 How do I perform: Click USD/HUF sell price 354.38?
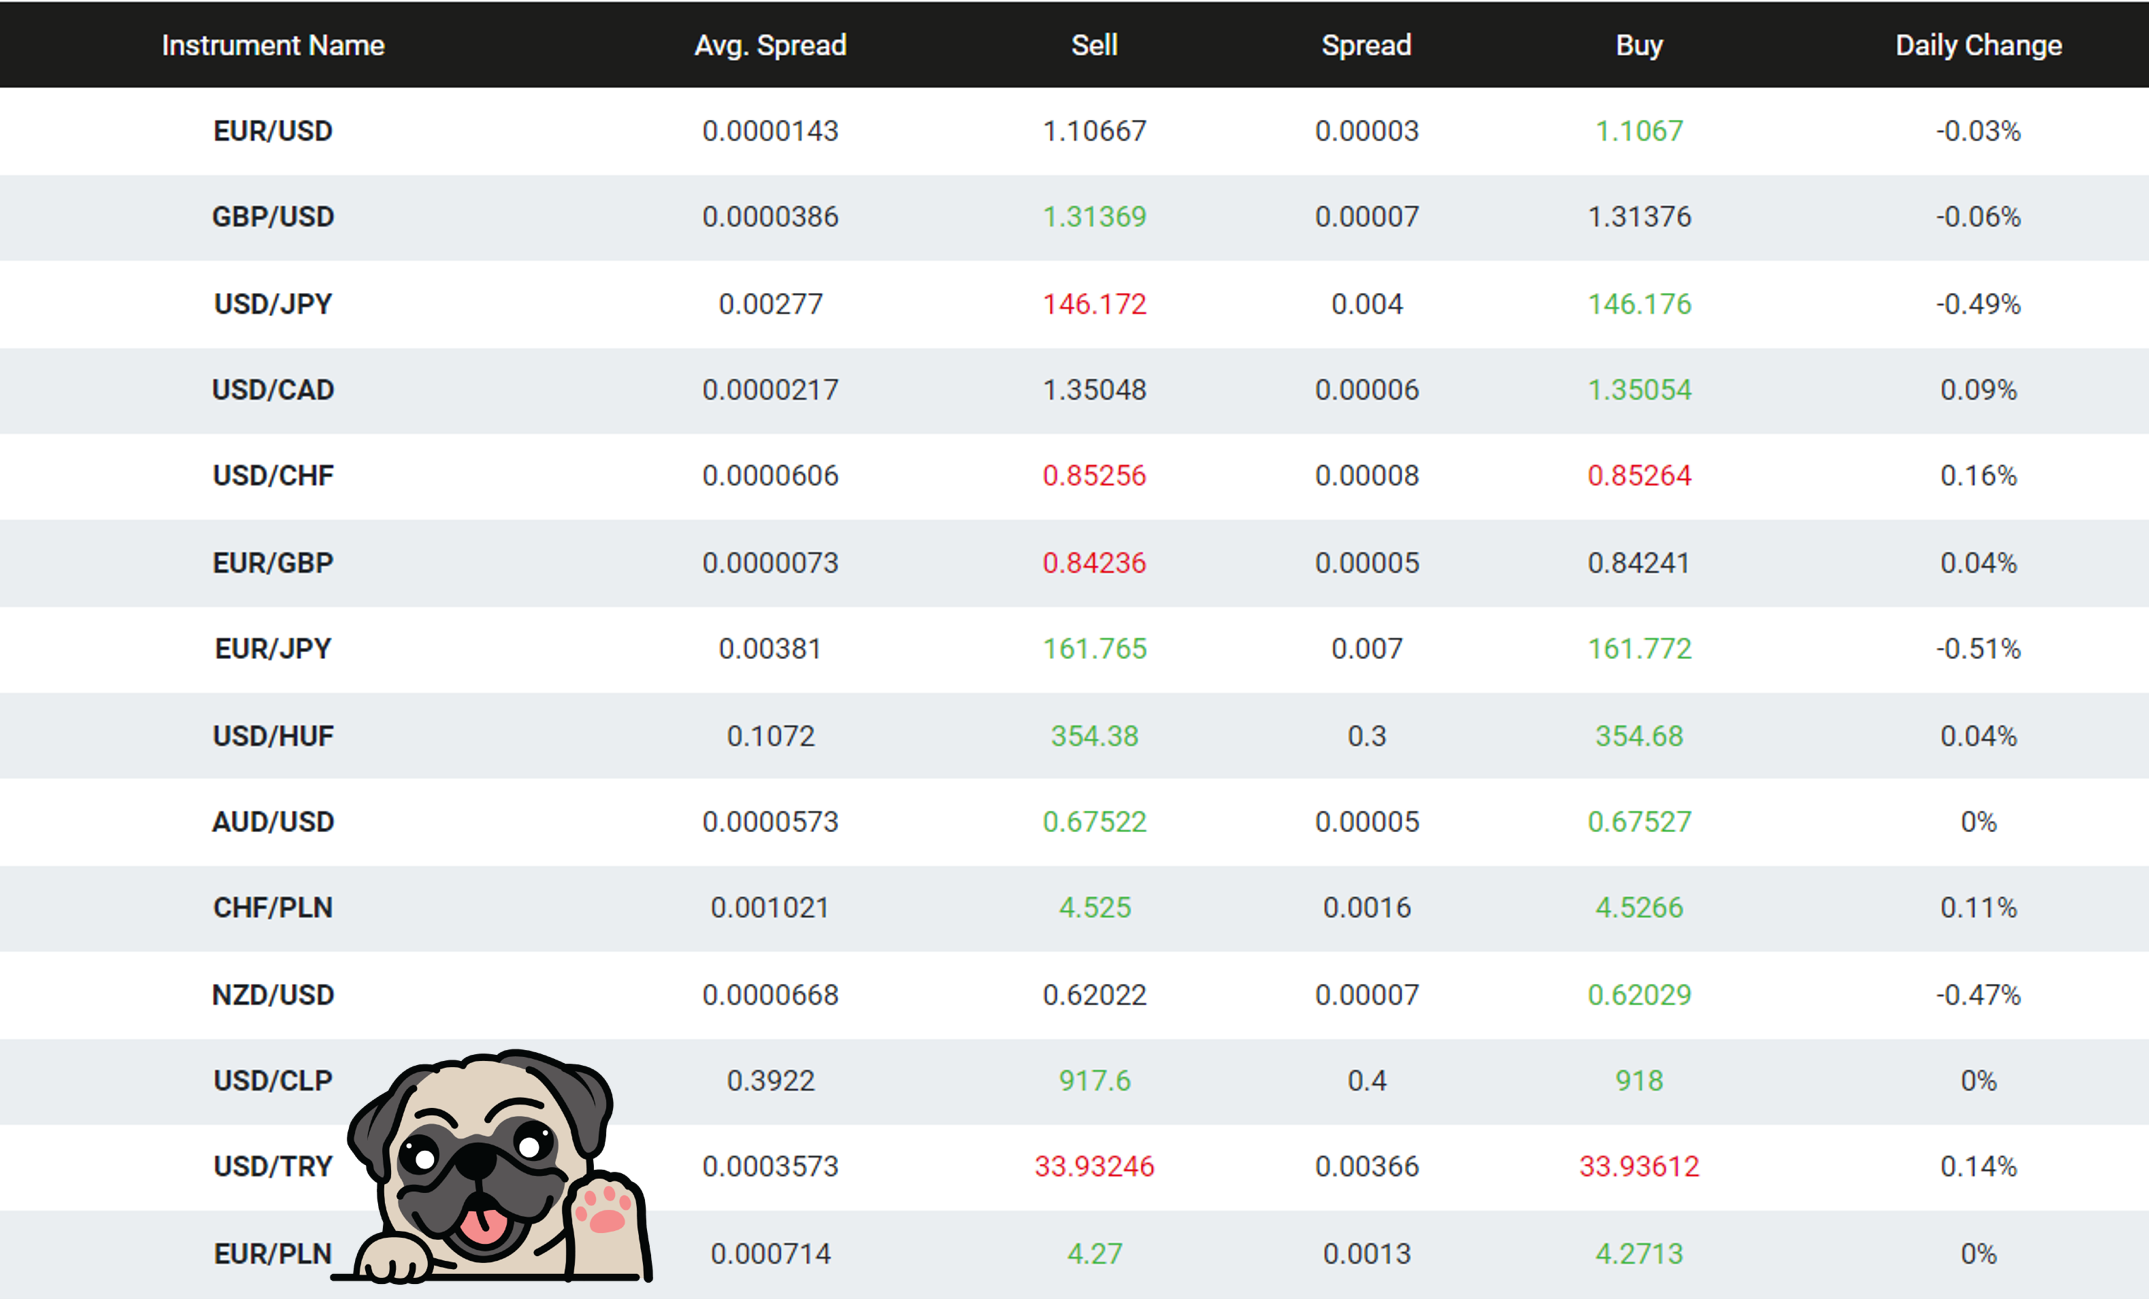click(x=1094, y=736)
